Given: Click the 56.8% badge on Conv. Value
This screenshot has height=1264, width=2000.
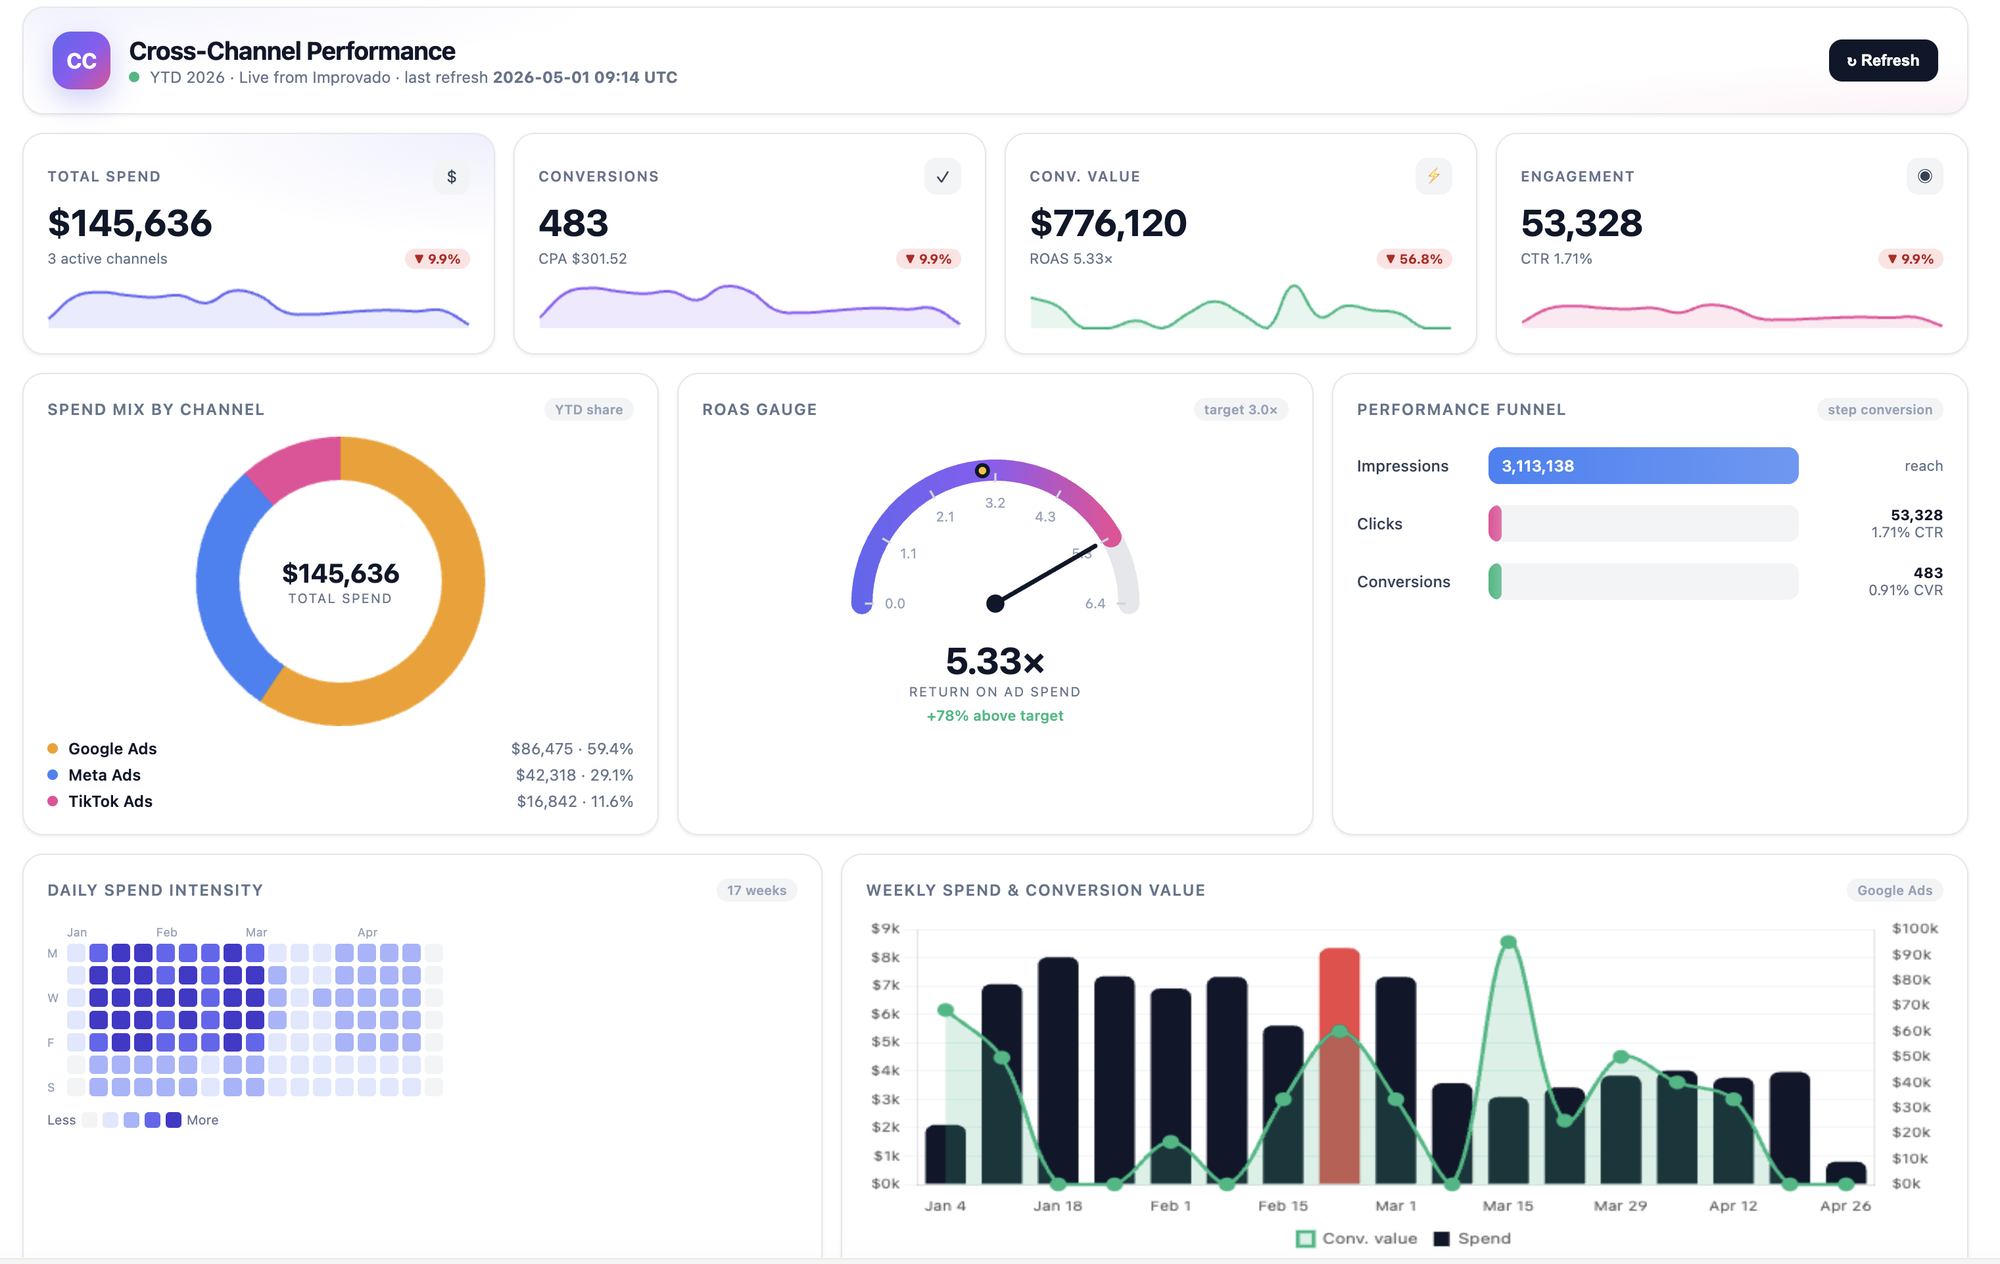Looking at the screenshot, I should point(1414,259).
